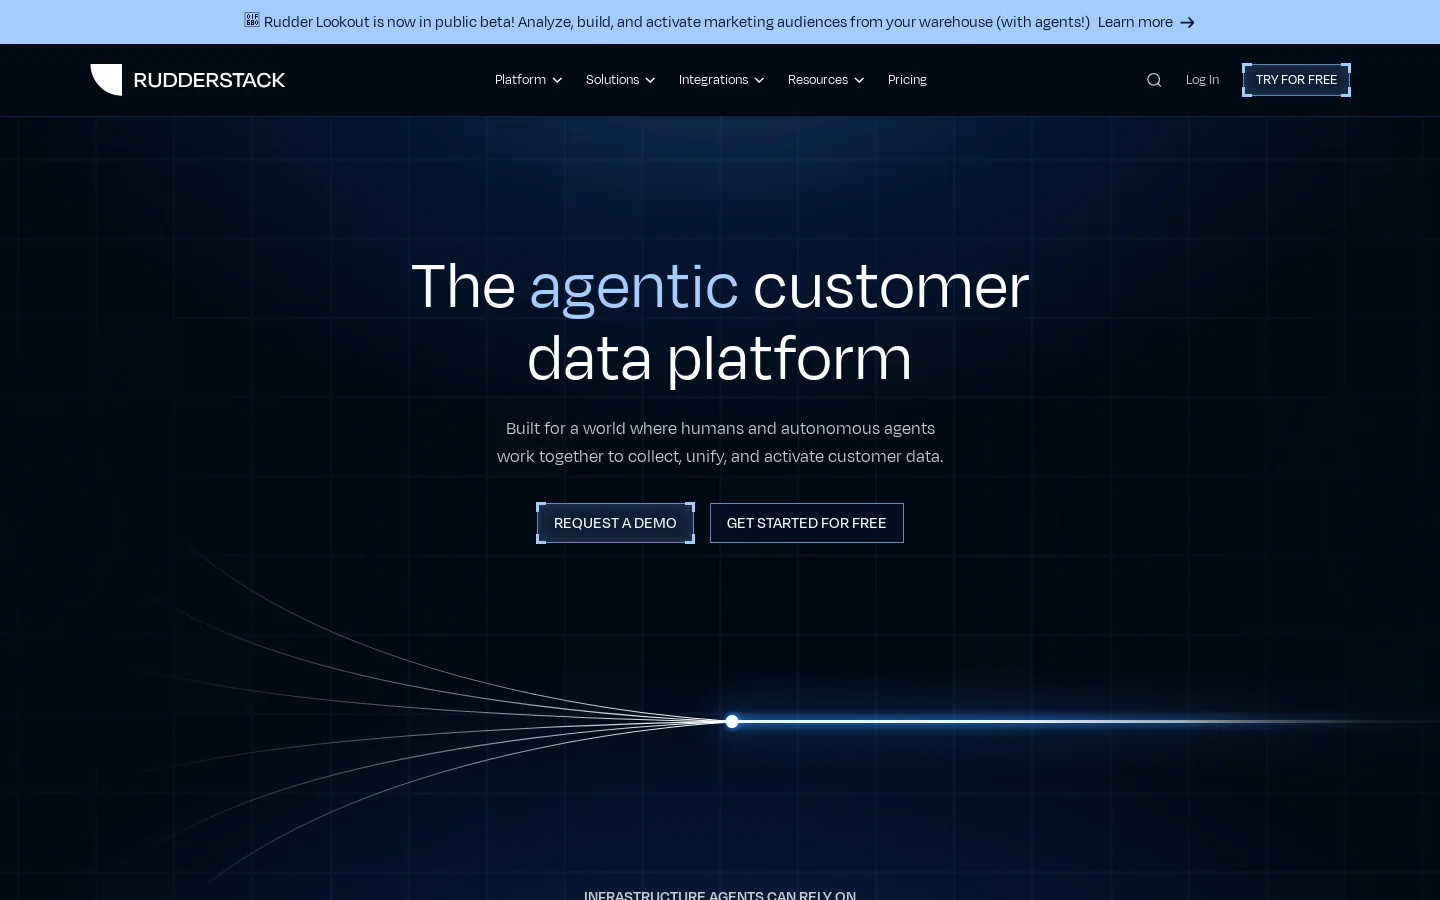Click the RUDDERSTACK wordmark
The image size is (1440, 900).
tap(209, 80)
